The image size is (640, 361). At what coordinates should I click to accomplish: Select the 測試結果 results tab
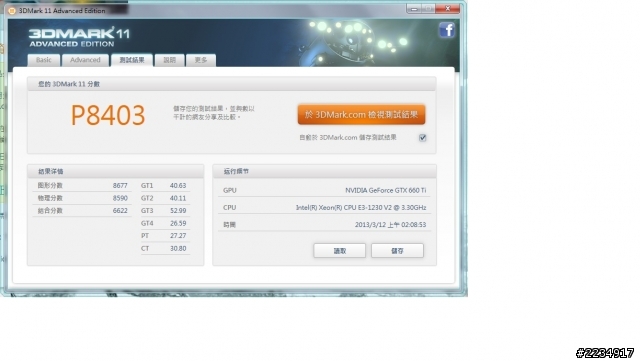[x=132, y=60]
